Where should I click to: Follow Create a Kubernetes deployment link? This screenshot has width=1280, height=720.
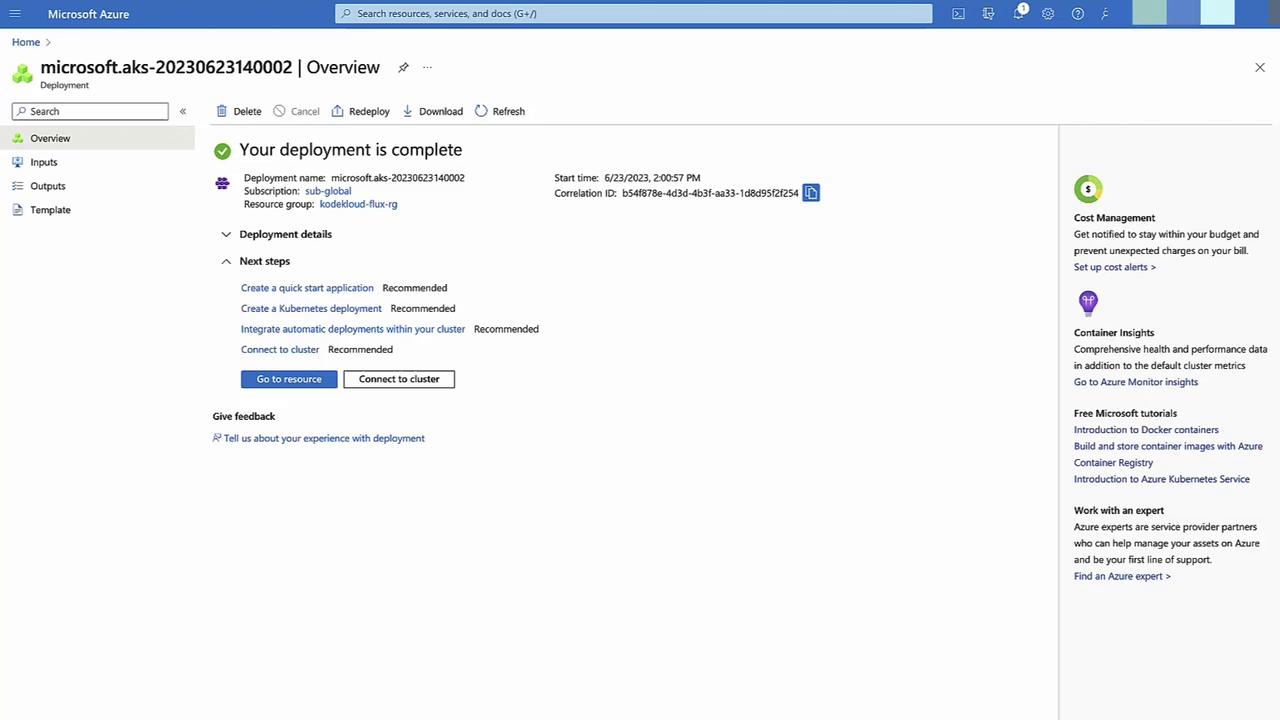pyautogui.click(x=311, y=309)
